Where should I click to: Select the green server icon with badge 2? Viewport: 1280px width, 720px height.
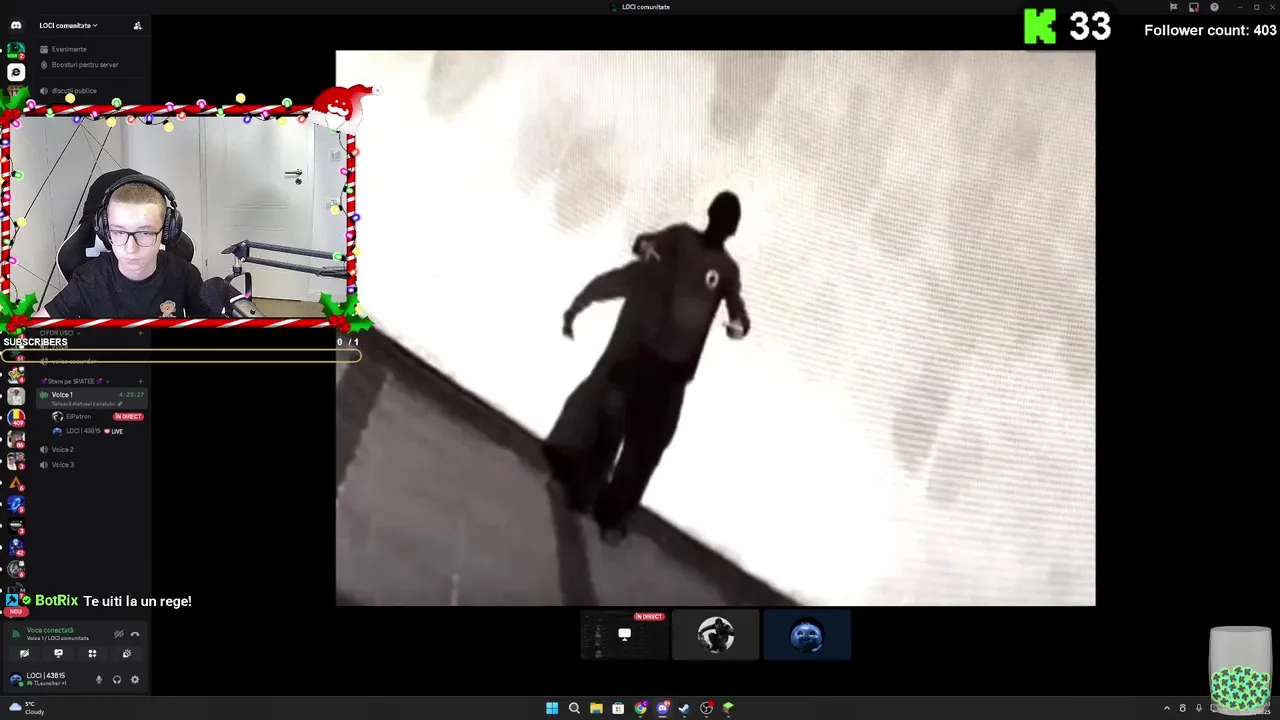coord(15,49)
